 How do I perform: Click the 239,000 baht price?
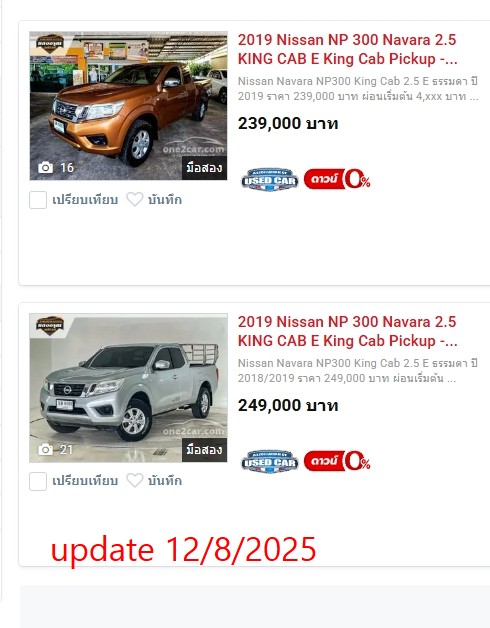(x=288, y=123)
